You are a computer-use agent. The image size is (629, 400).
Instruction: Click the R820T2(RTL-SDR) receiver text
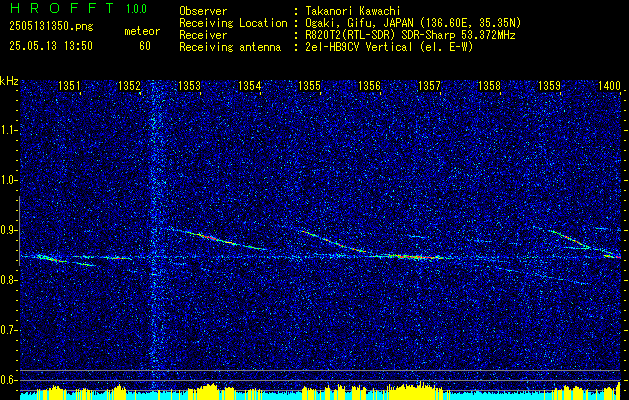(x=410, y=35)
